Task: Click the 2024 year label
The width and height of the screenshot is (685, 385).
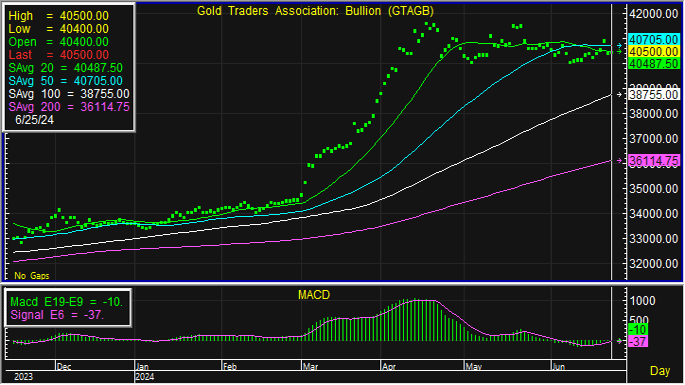Action: point(145,377)
